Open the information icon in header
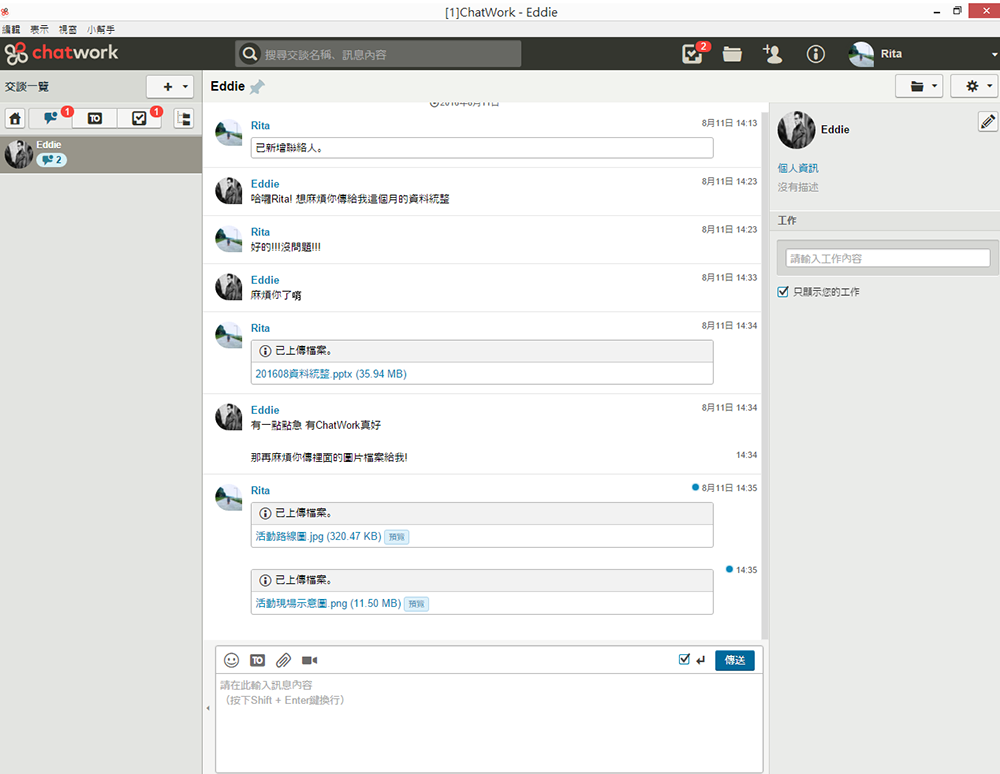 click(815, 54)
